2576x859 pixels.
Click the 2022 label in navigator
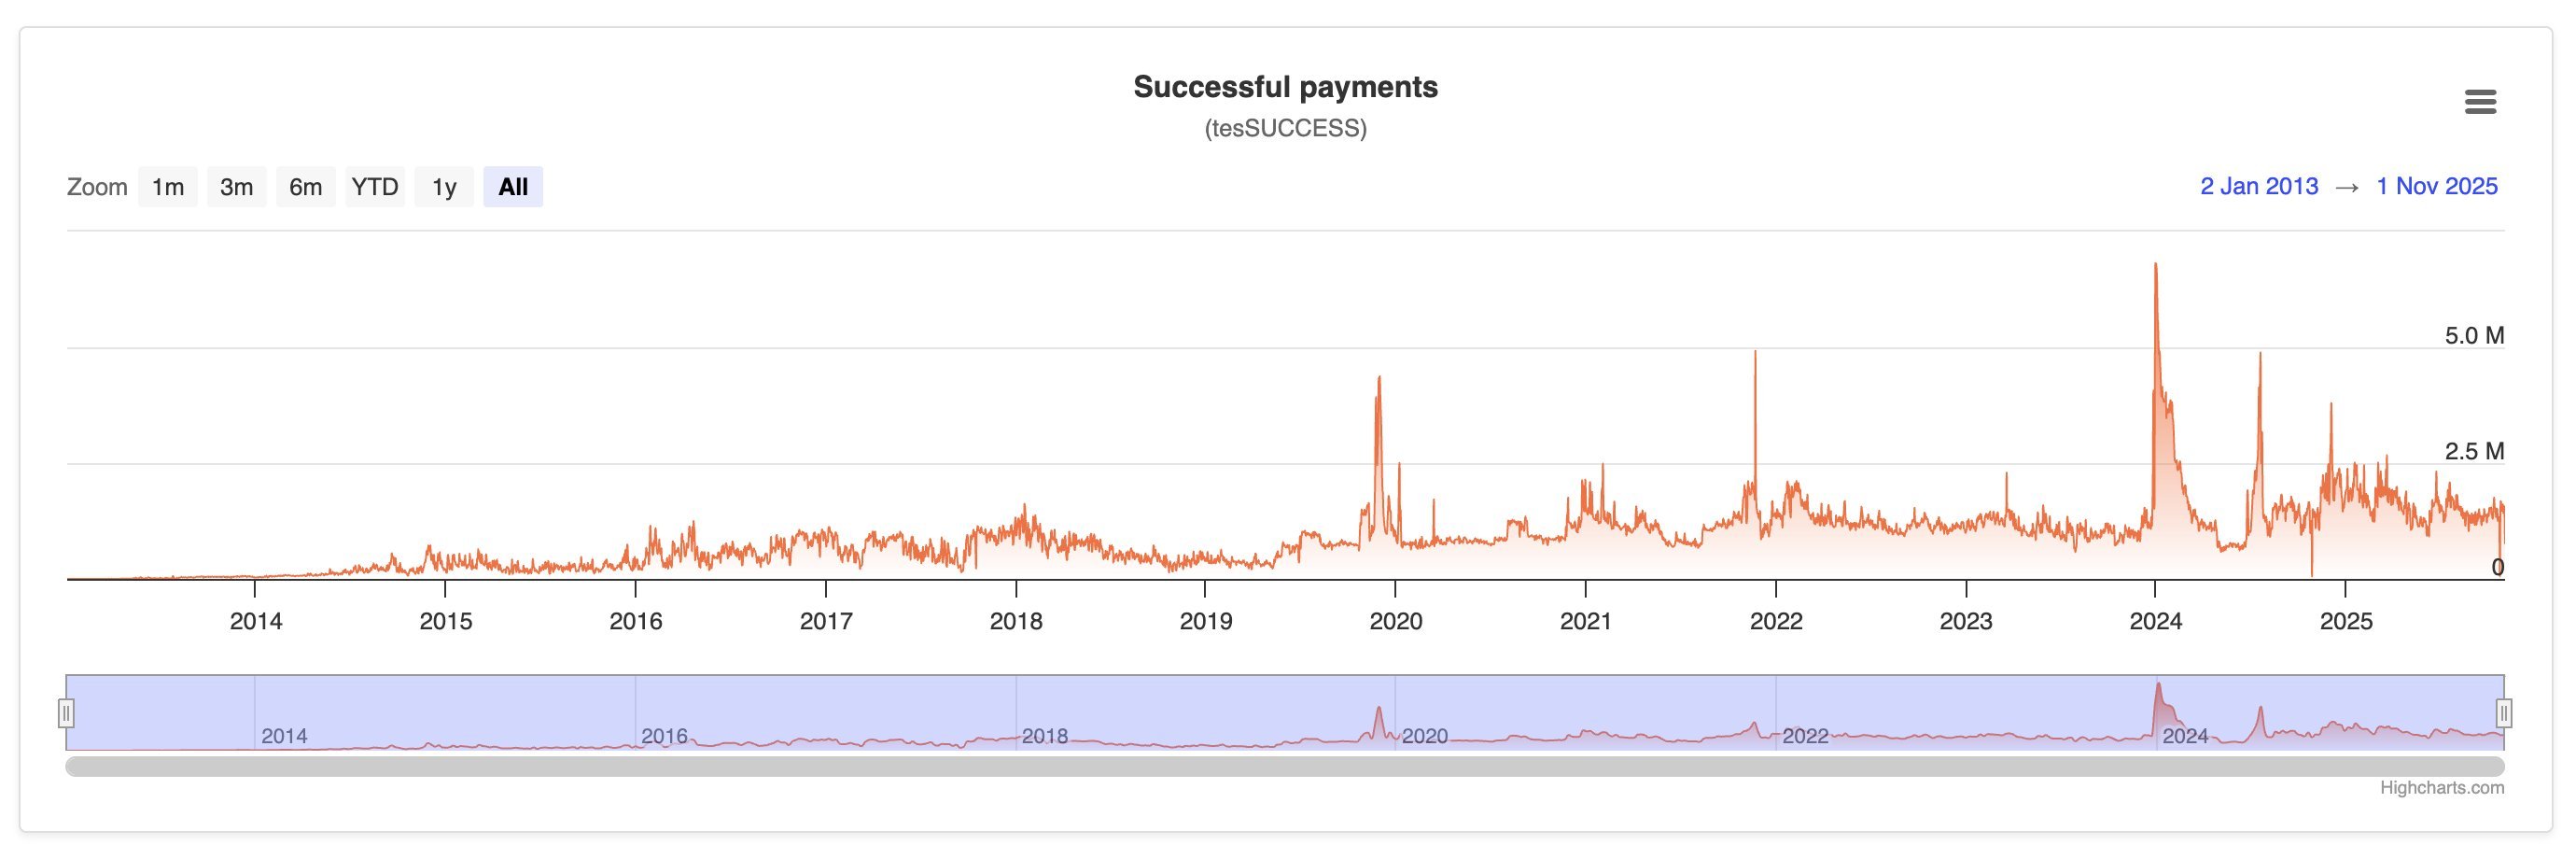pyautogui.click(x=1805, y=736)
